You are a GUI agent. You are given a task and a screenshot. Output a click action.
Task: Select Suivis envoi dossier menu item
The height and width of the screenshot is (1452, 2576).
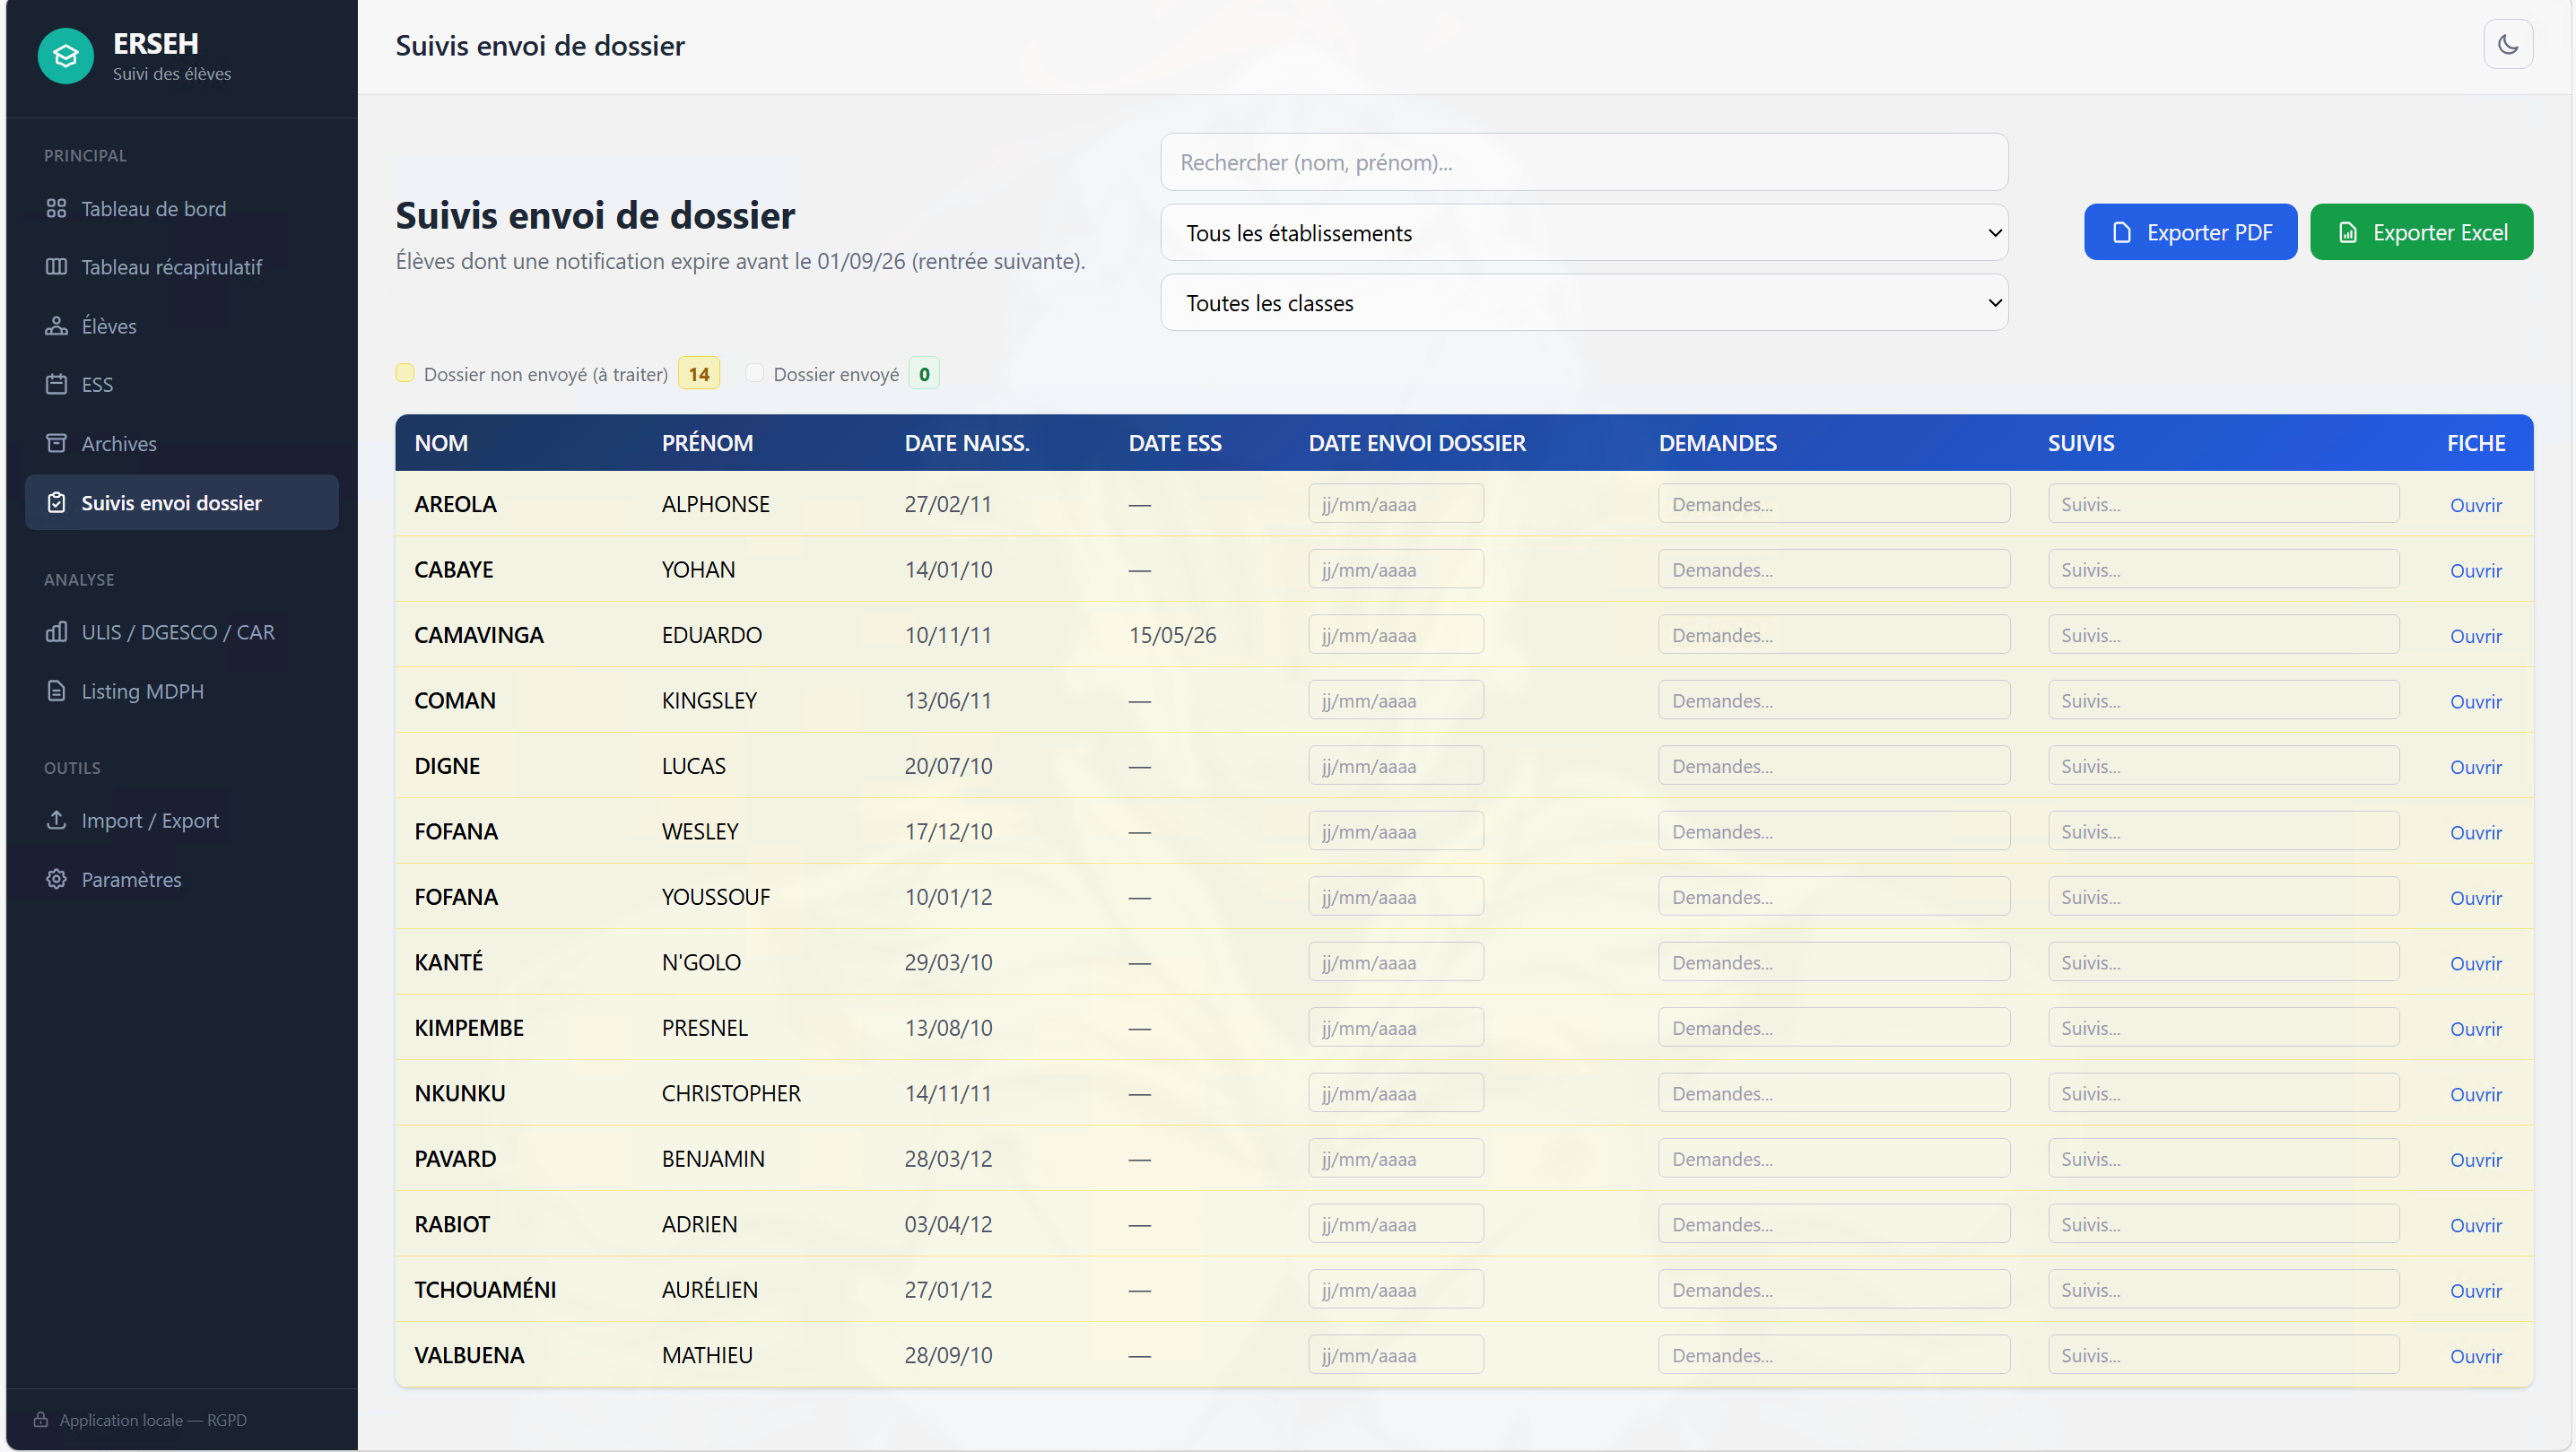click(x=182, y=502)
